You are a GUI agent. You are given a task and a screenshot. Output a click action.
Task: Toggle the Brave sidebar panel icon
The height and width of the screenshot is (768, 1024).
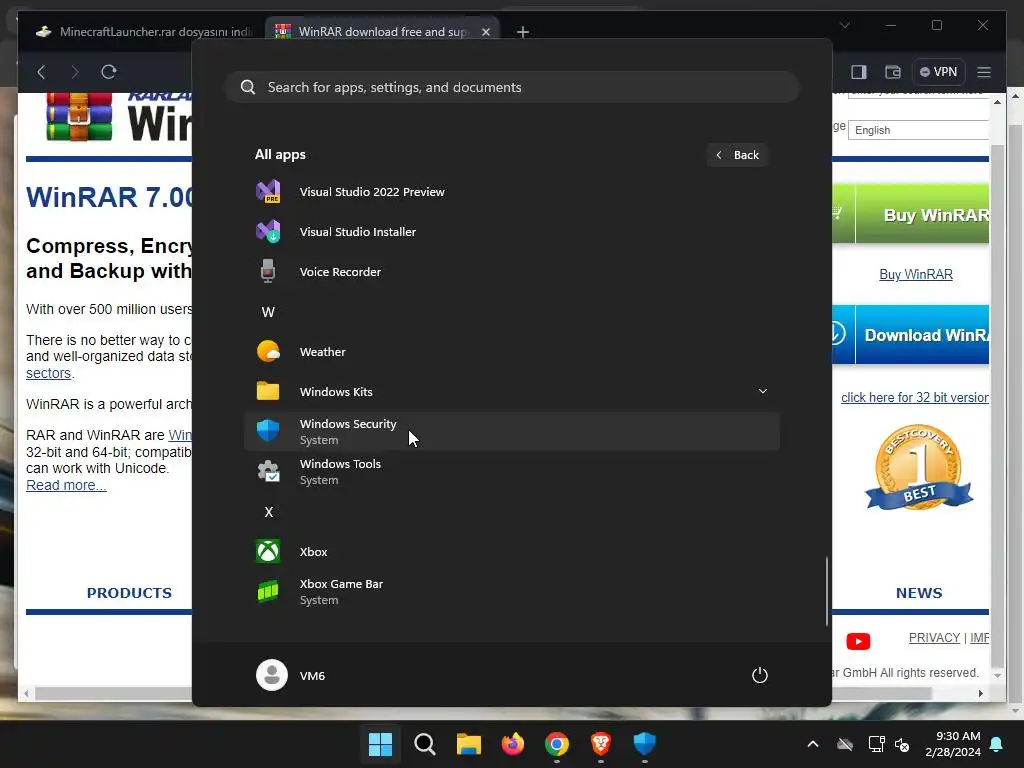859,72
